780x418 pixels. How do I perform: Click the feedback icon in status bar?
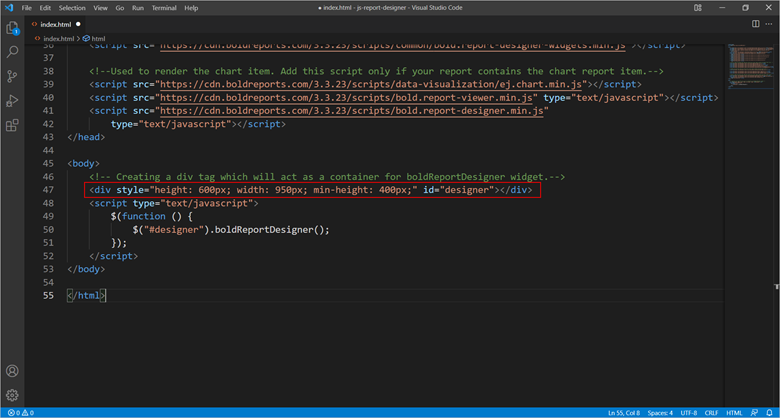(x=755, y=413)
